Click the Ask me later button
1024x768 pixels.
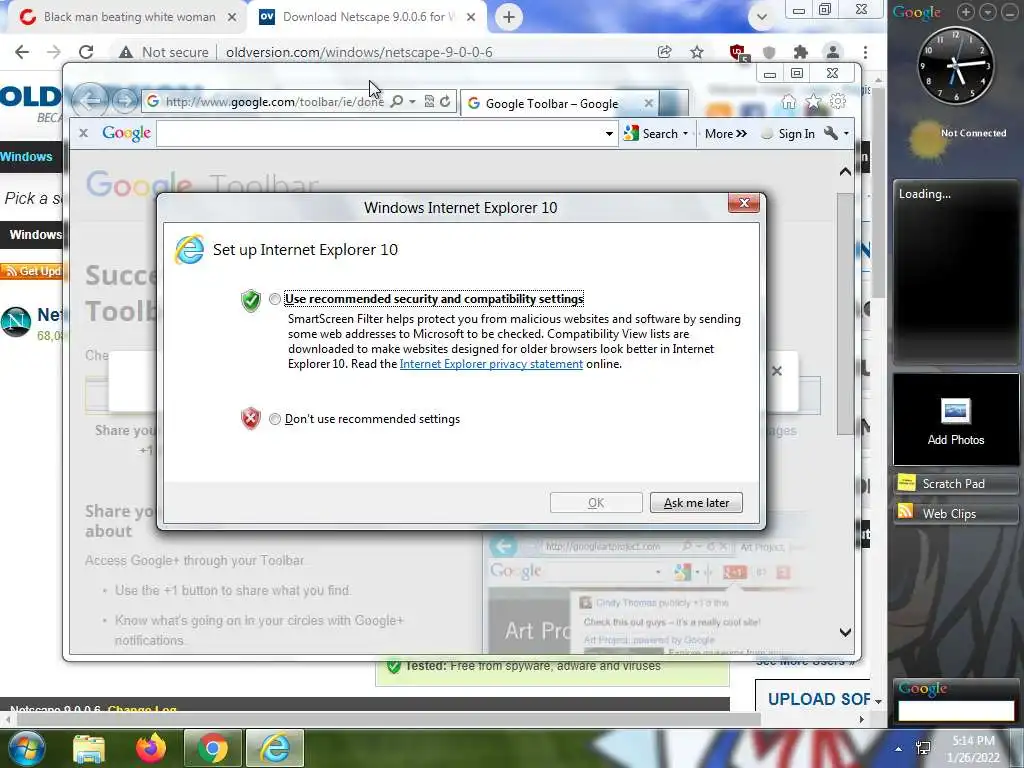click(696, 503)
